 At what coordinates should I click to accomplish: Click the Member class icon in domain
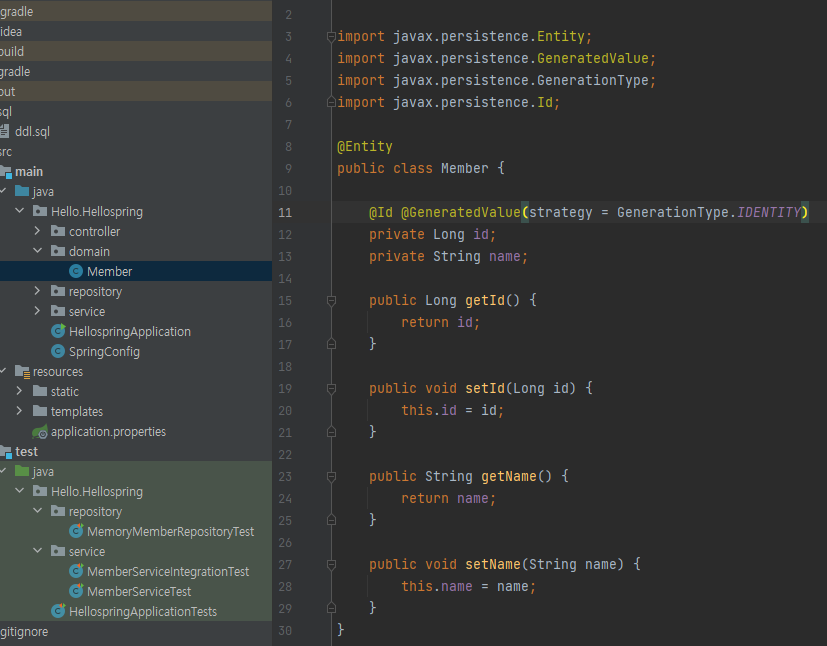[x=76, y=271]
